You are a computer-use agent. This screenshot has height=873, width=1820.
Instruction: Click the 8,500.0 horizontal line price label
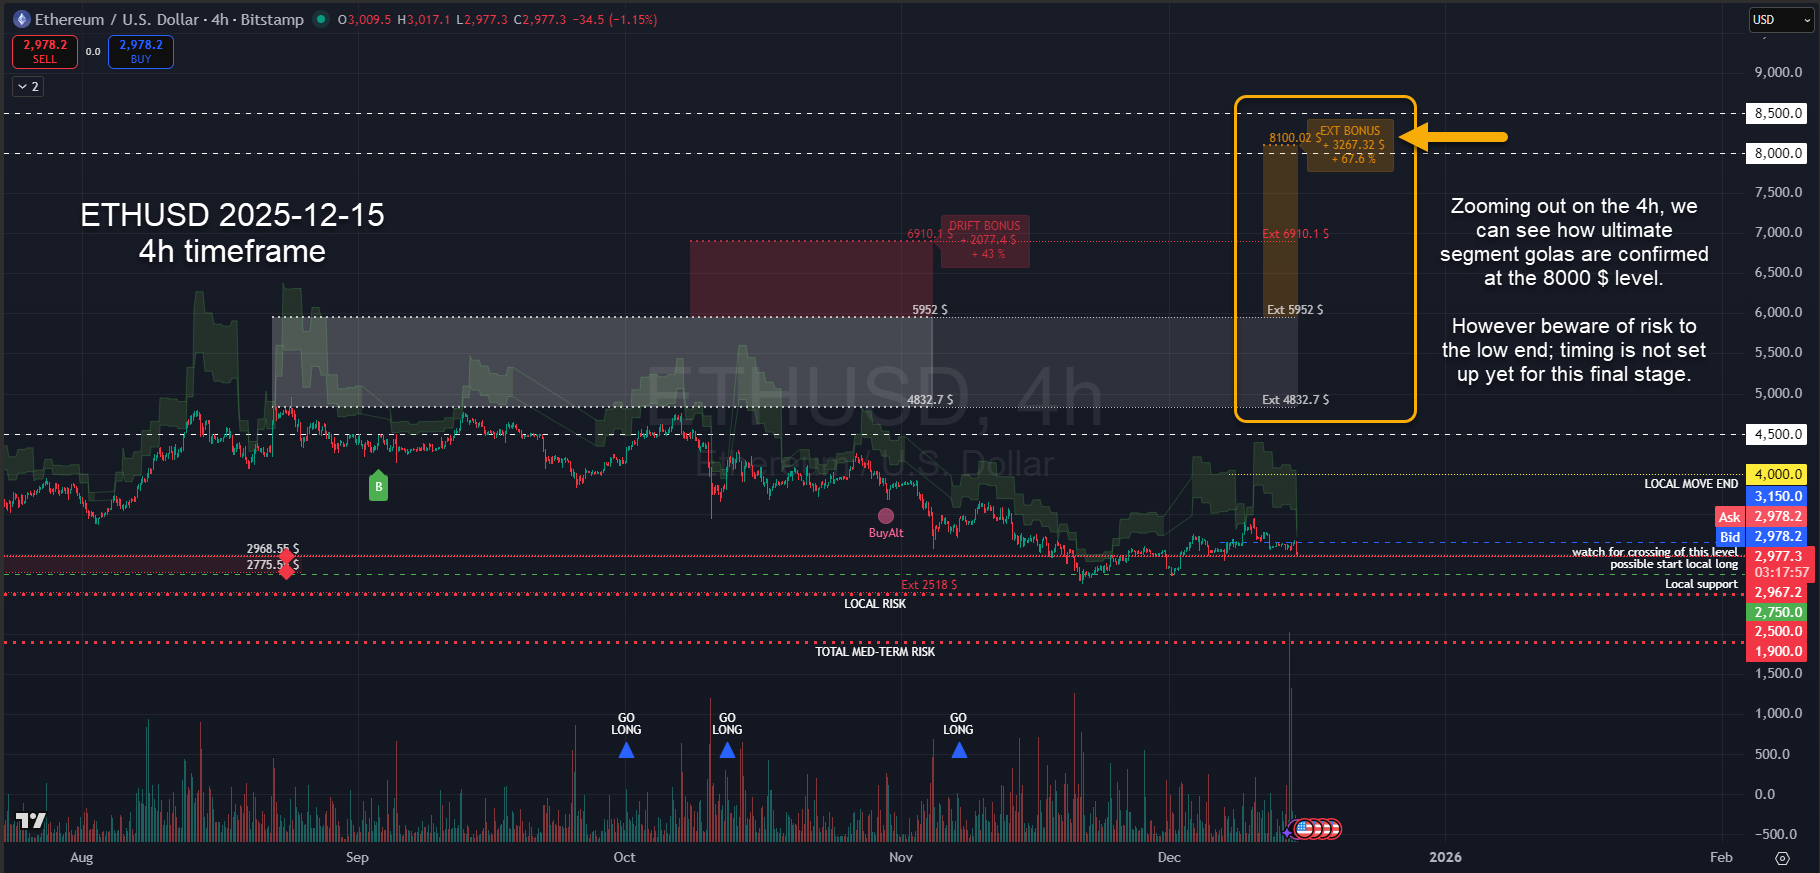point(1777,113)
